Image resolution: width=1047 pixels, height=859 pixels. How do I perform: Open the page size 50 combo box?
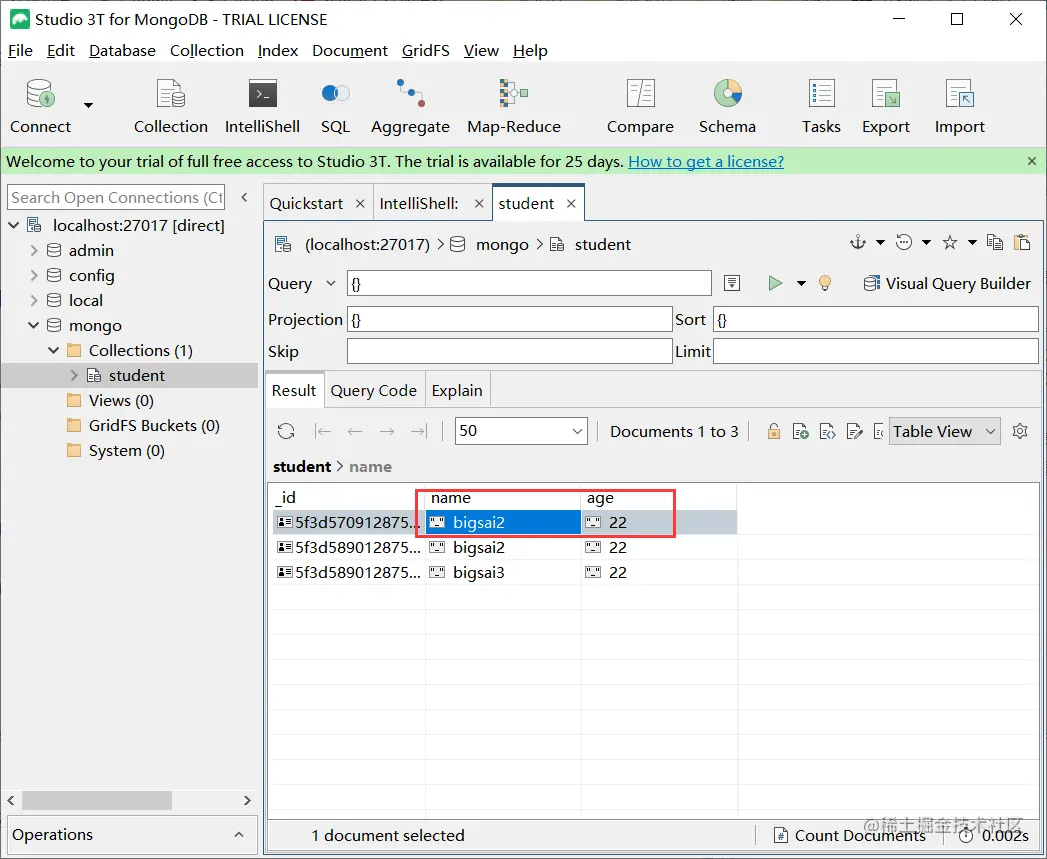(x=521, y=431)
